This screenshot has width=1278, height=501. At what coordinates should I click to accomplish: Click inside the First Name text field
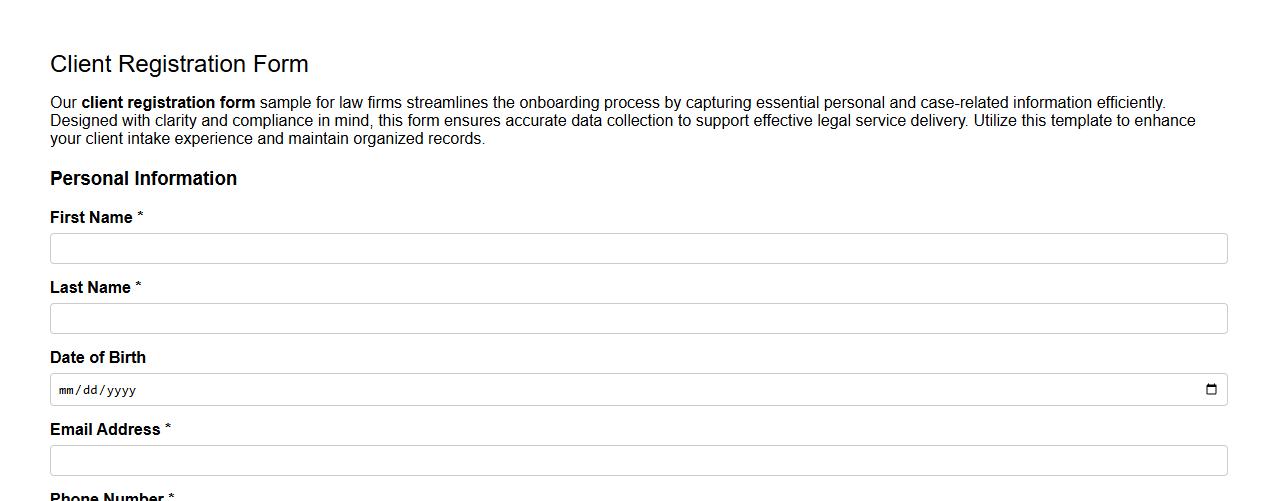tap(638, 249)
